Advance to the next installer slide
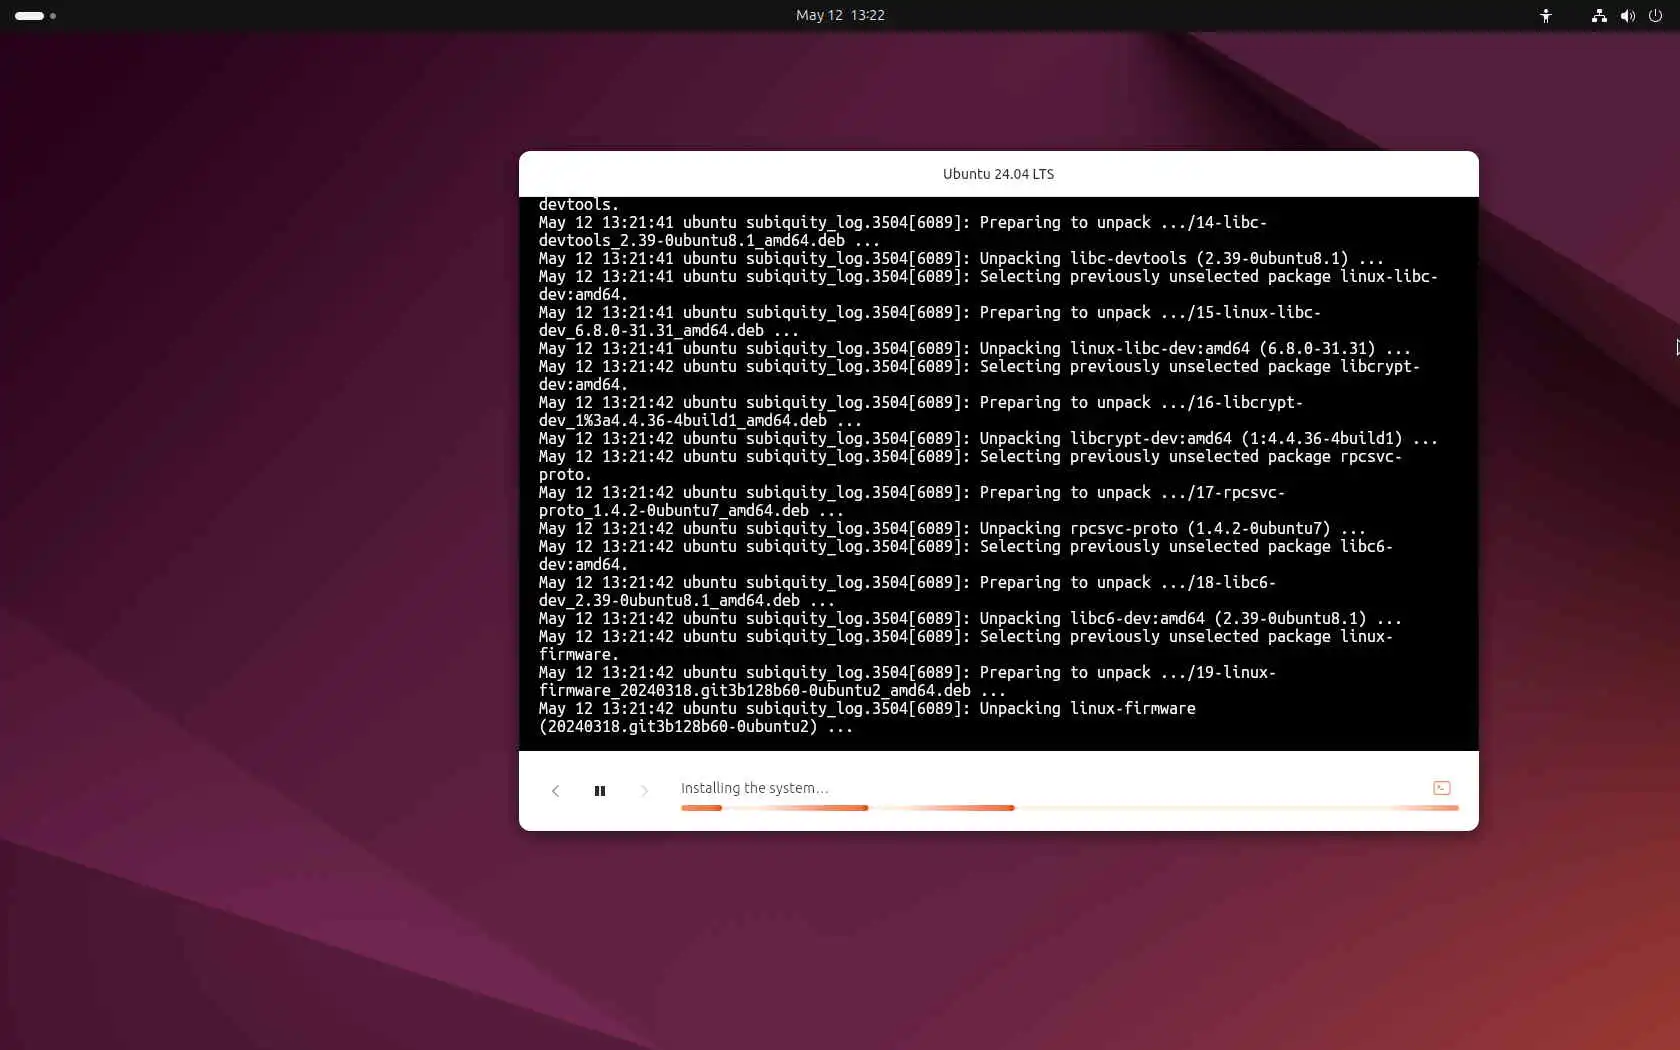Screen dimensions: 1680x1050 point(644,791)
